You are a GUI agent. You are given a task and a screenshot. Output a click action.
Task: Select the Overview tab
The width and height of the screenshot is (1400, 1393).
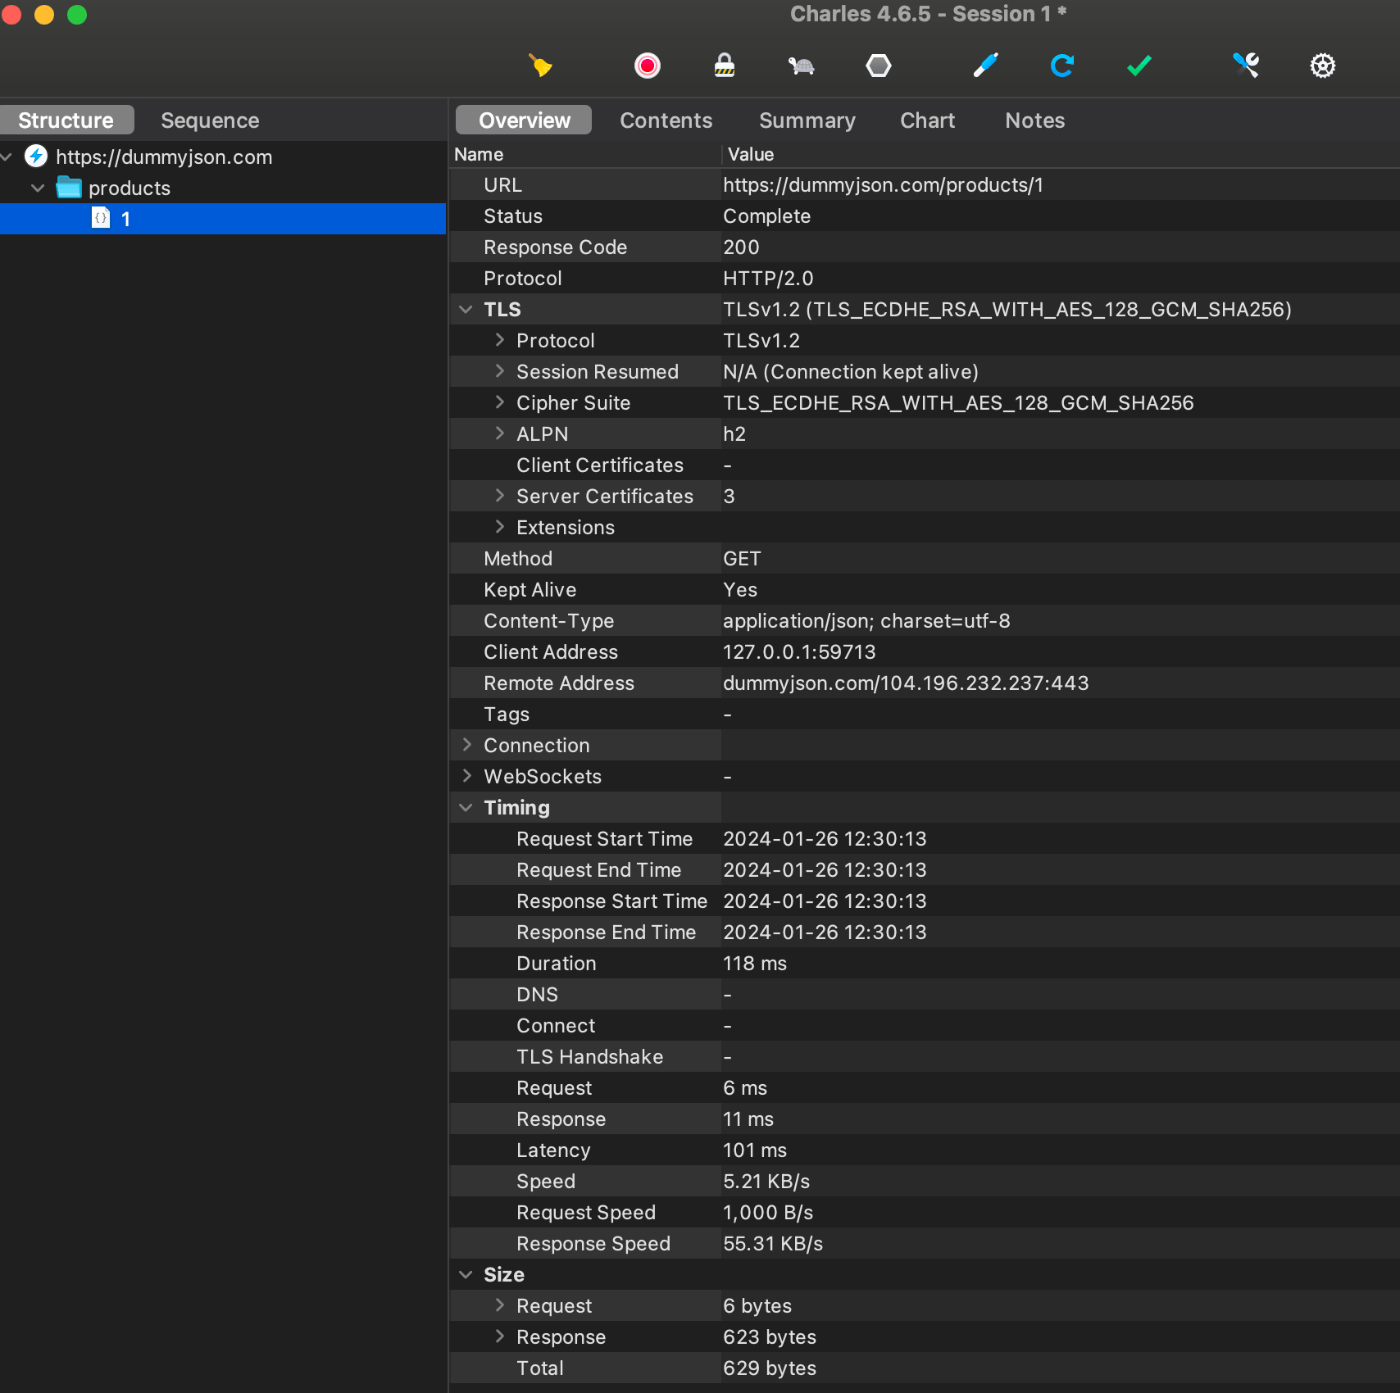pyautogui.click(x=524, y=120)
